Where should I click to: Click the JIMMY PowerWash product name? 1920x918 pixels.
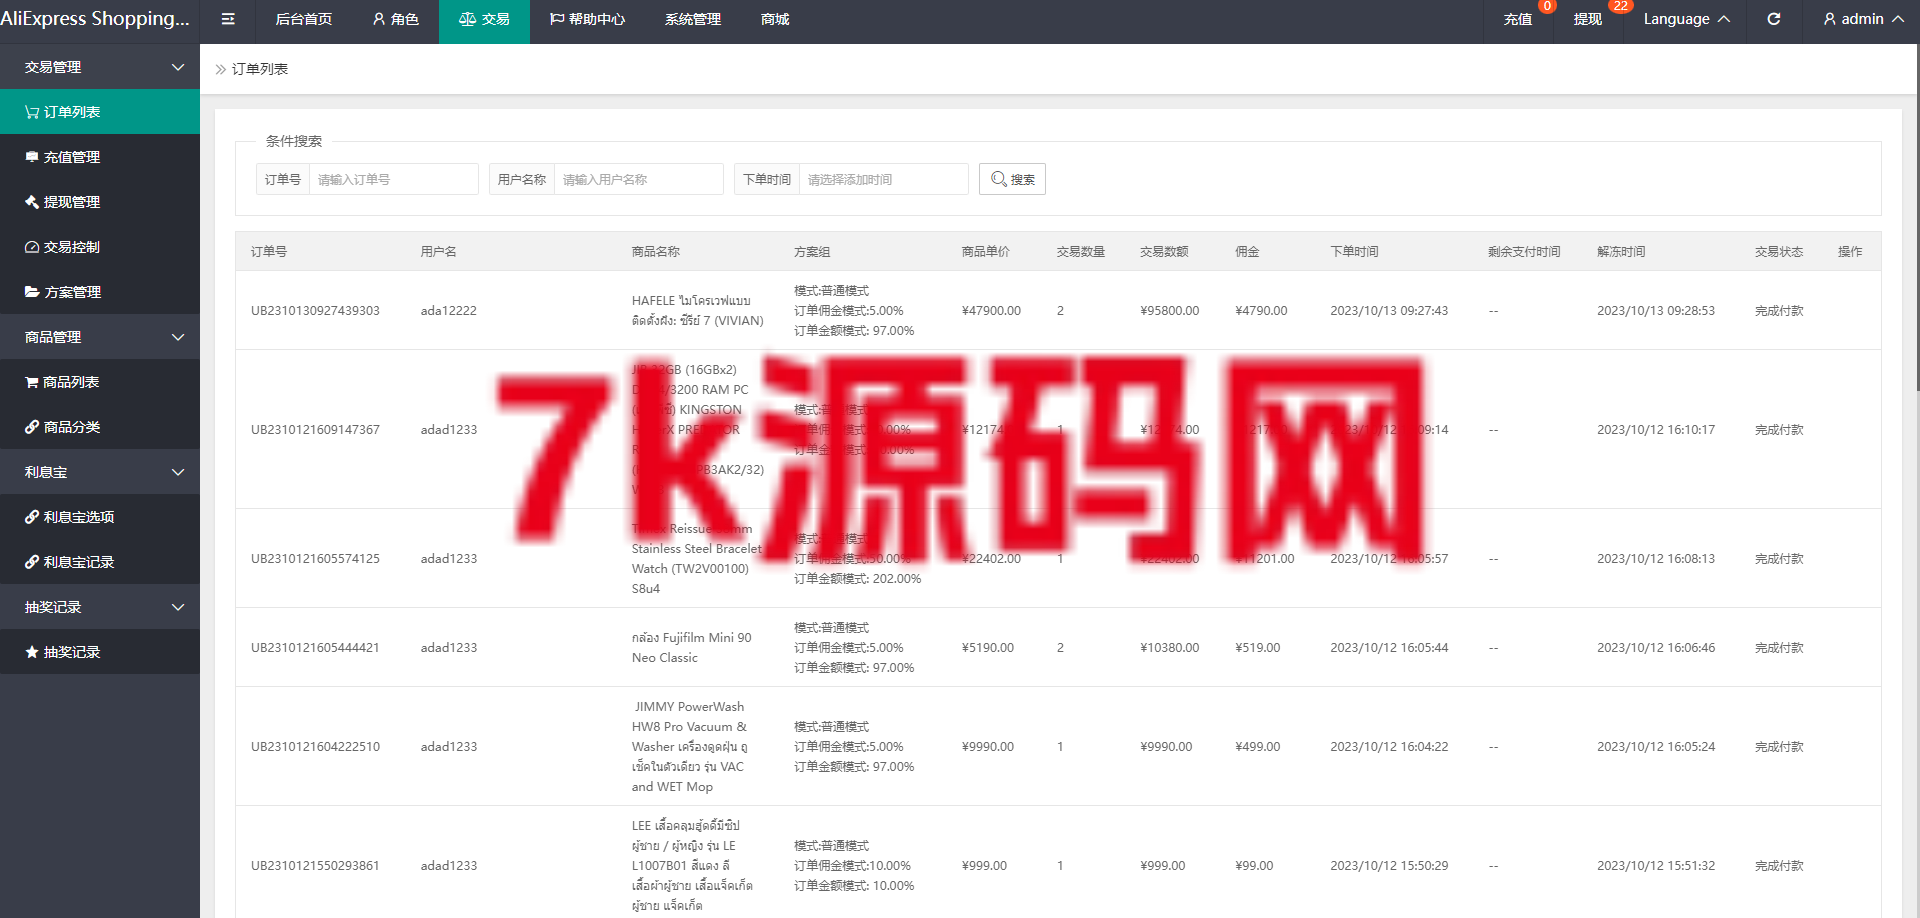click(690, 747)
